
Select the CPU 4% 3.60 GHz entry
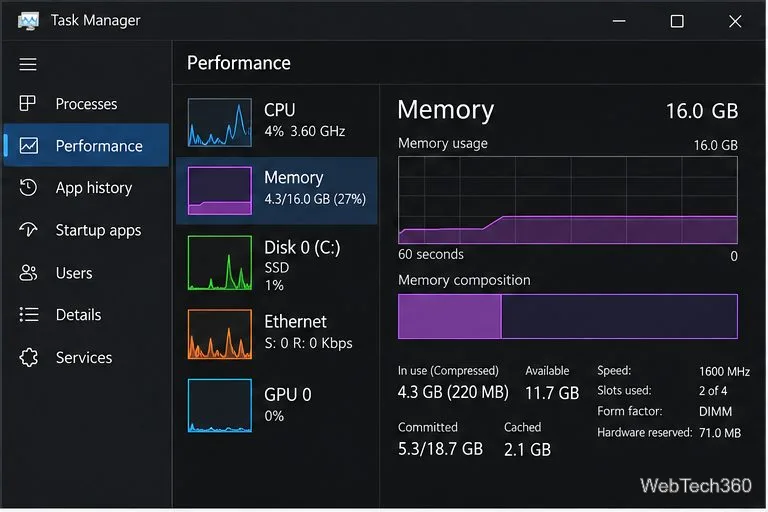pos(277,122)
